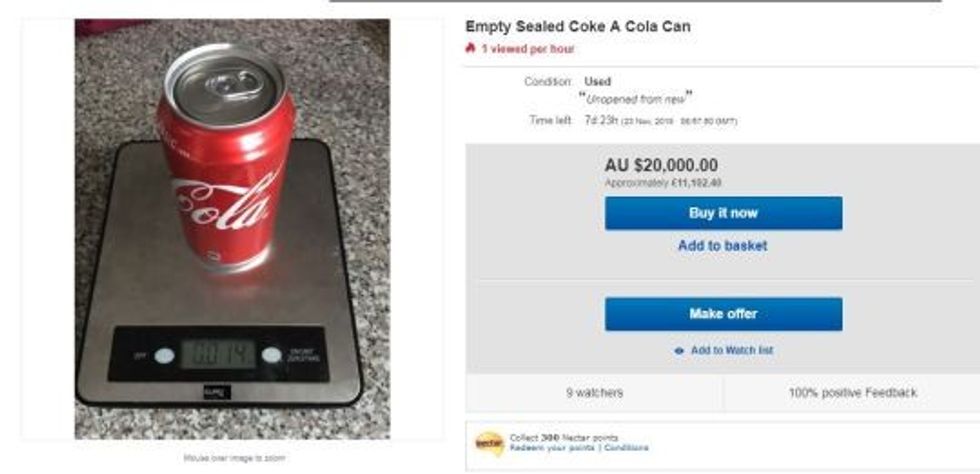Image resolution: width=980 pixels, height=474 pixels.
Task: Open the Redeem your points link
Action: tap(553, 447)
